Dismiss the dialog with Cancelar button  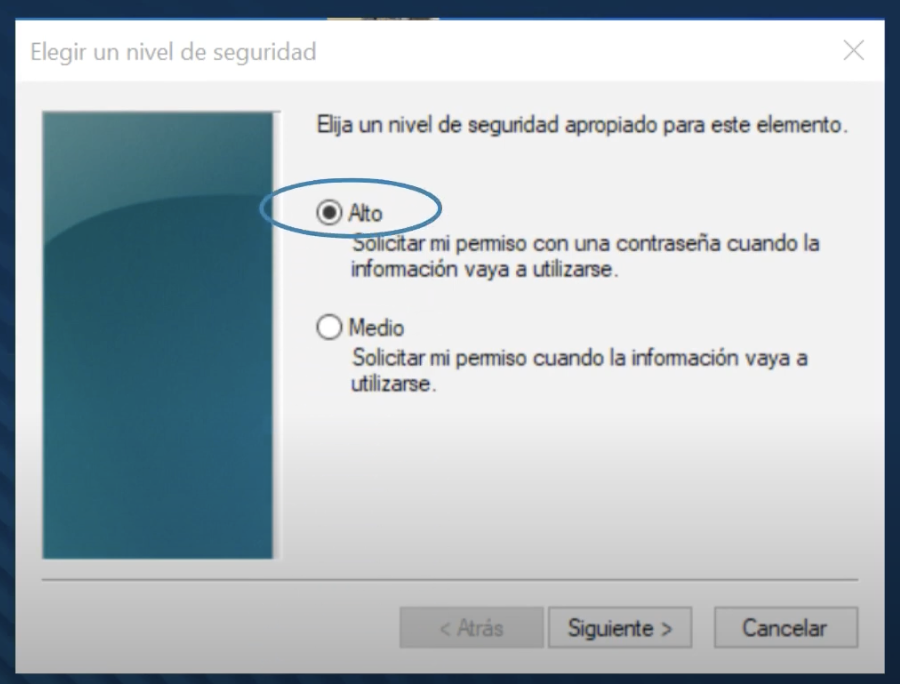pos(786,628)
